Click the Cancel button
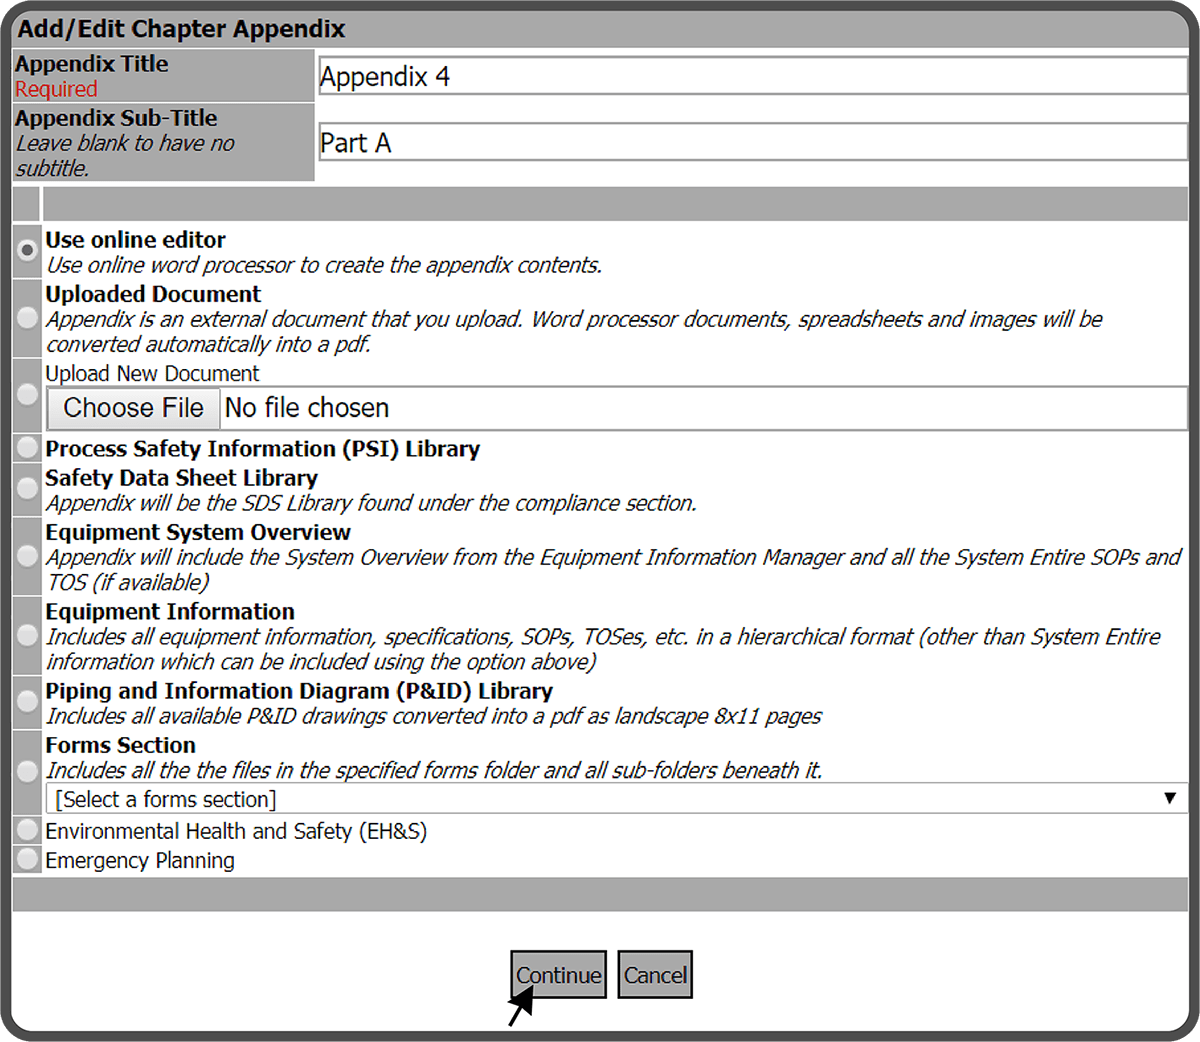Screen dimensions: 1200x1042 [655, 975]
